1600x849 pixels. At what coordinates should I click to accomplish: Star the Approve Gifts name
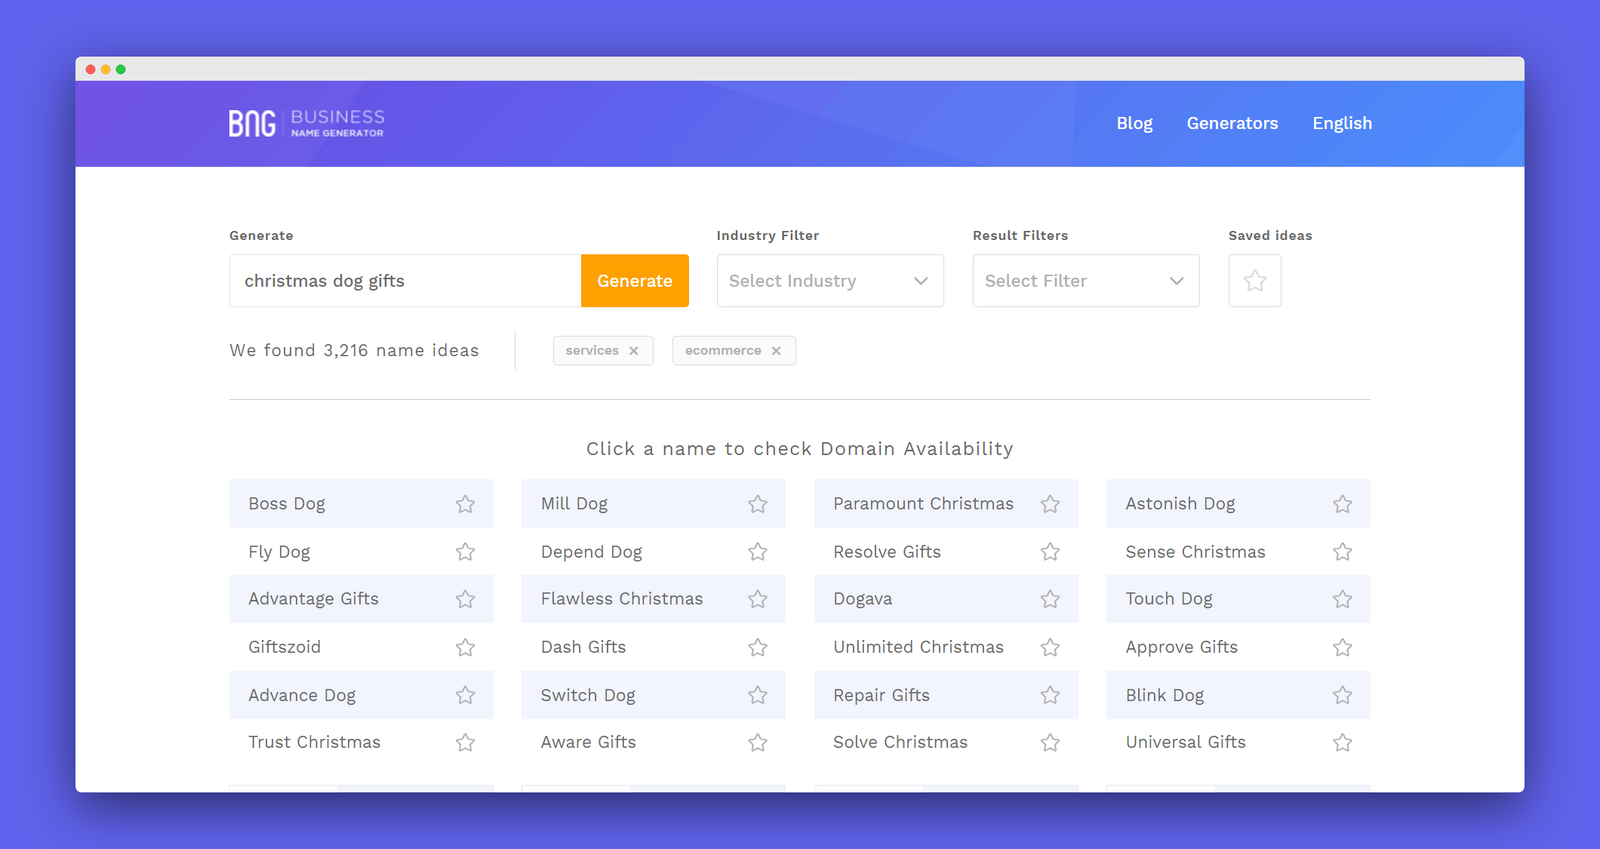(1343, 647)
